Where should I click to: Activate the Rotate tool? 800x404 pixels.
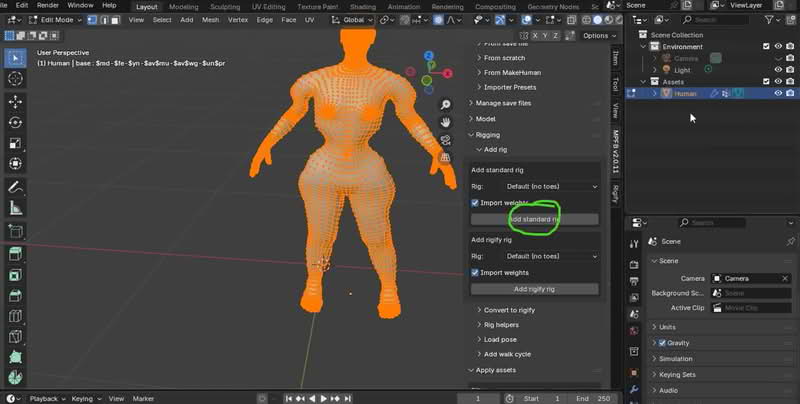click(15, 122)
